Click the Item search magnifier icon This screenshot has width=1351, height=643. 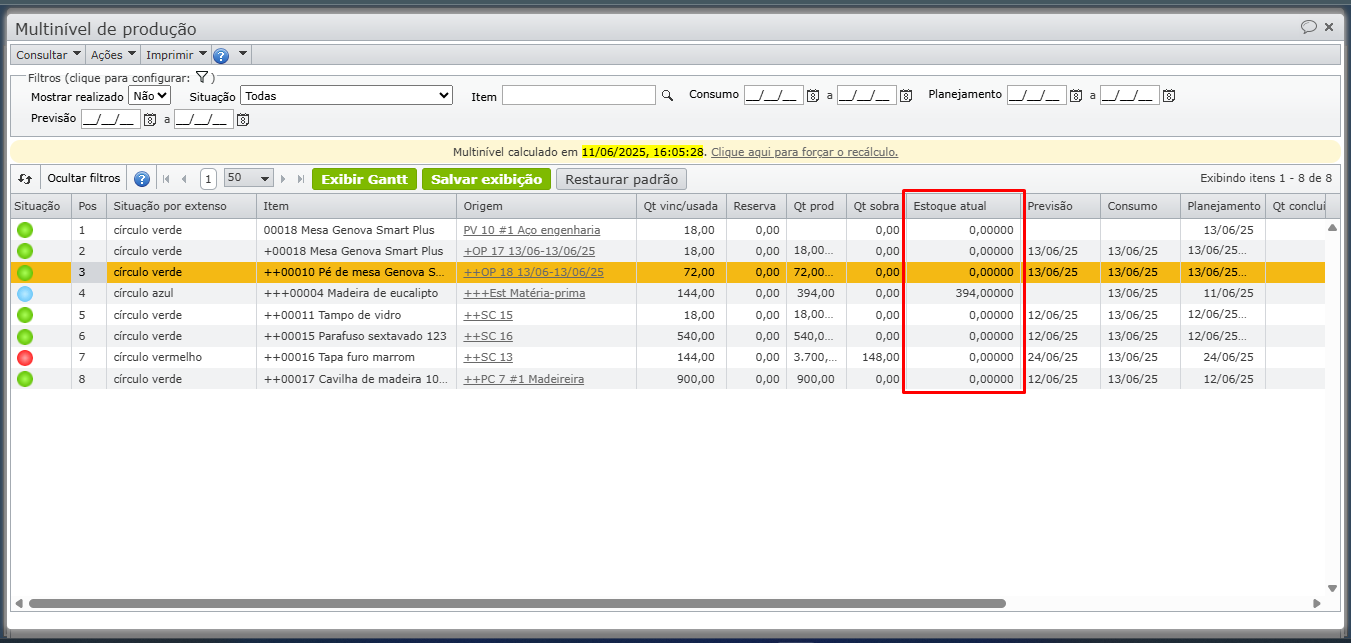click(x=667, y=96)
